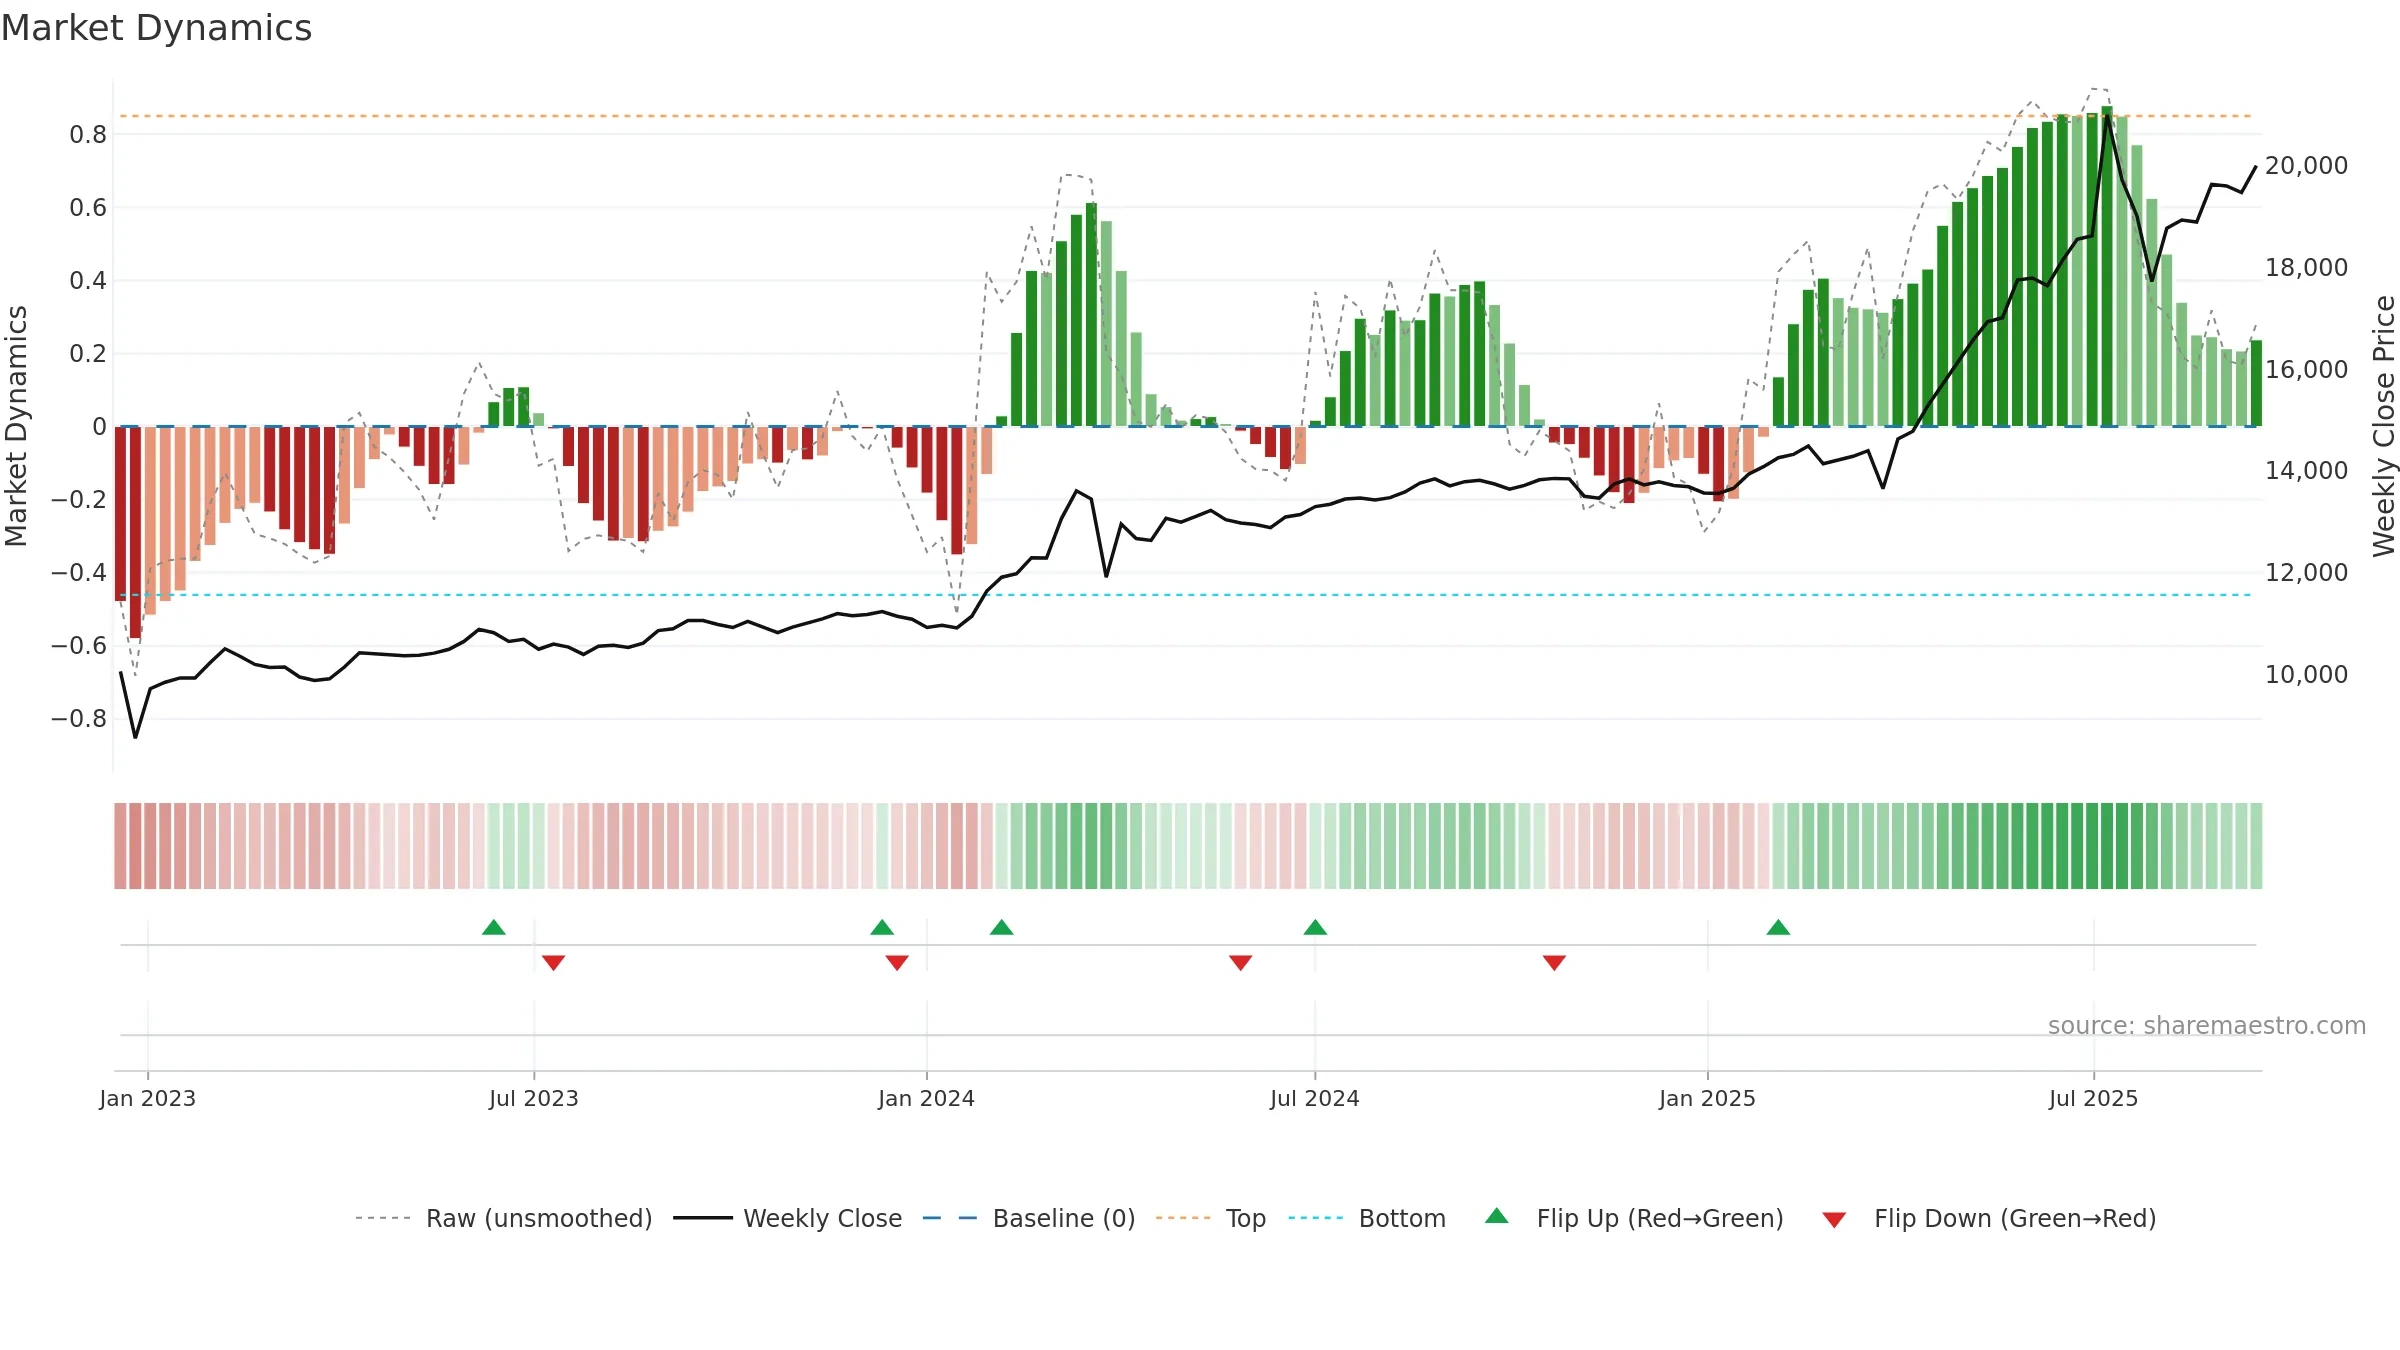2400x1350 pixels.
Task: Select the flip-up marker in December 2023
Action: pyautogui.click(x=882, y=927)
